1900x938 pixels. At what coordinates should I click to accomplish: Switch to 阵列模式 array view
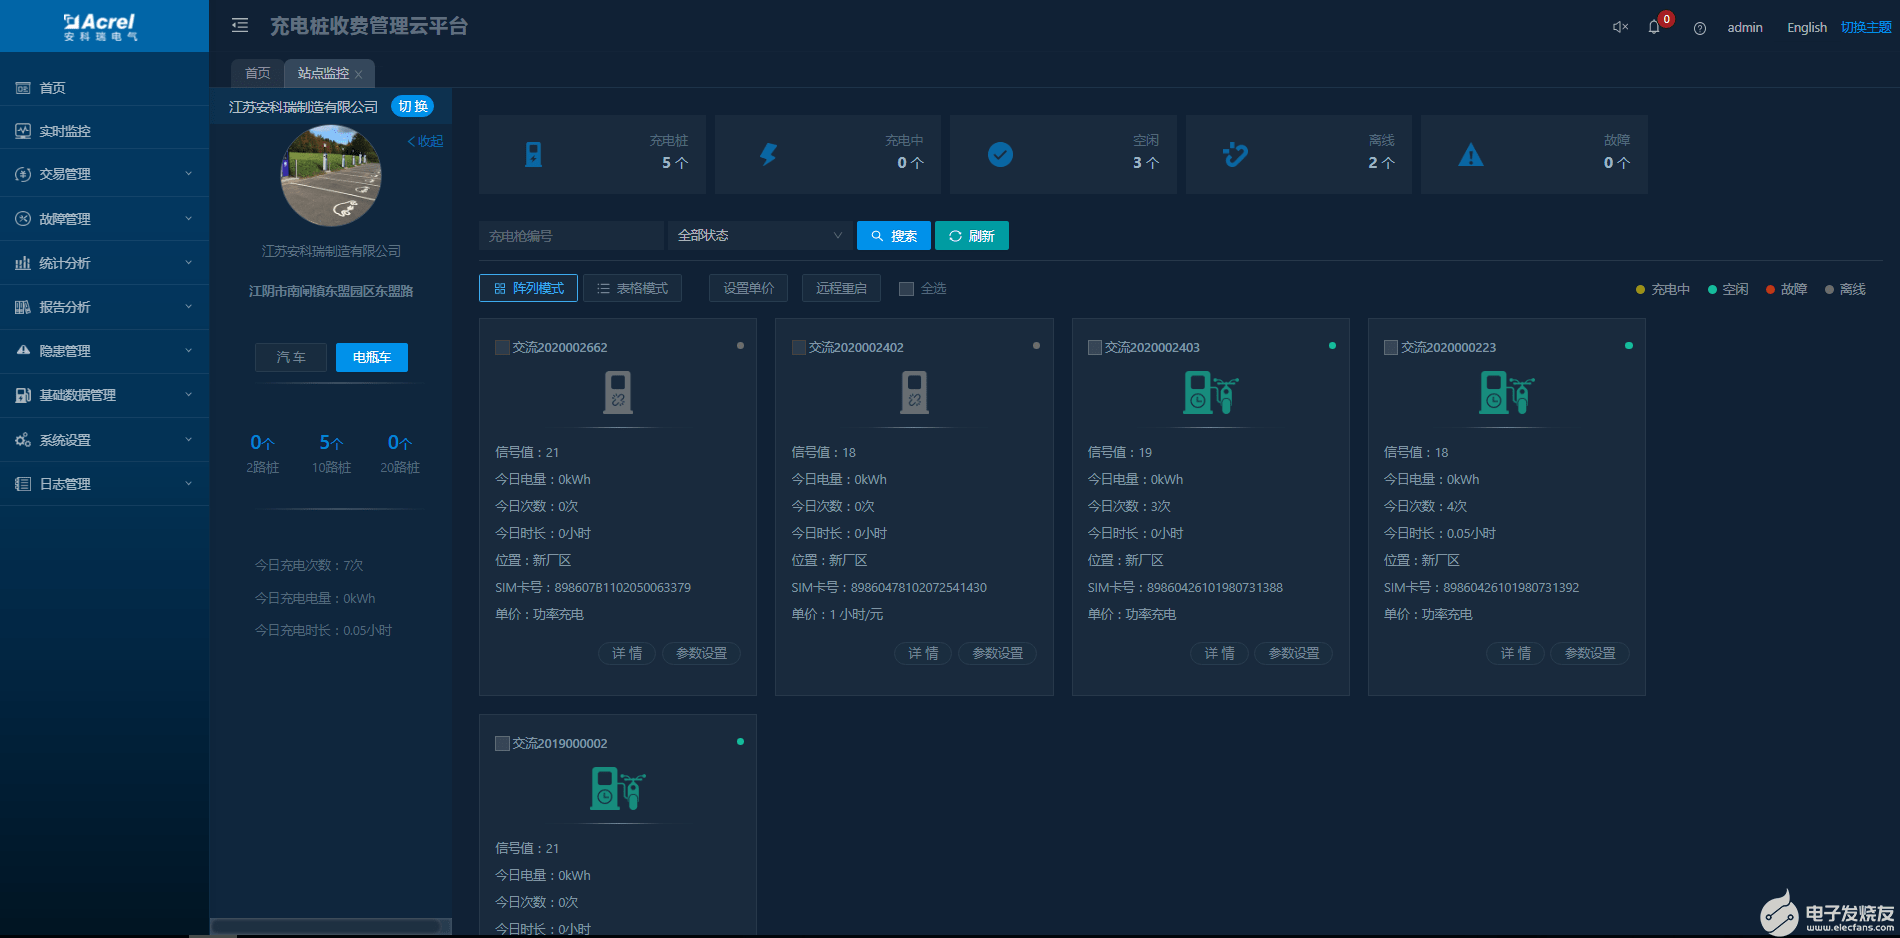(x=528, y=288)
